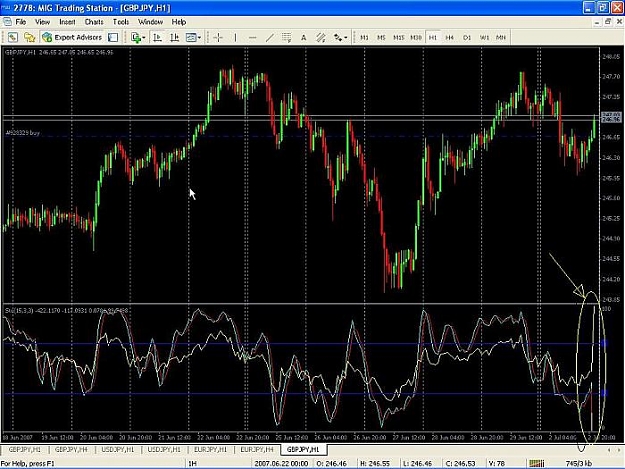Open the File menu
The image size is (625, 469).
point(20,22)
